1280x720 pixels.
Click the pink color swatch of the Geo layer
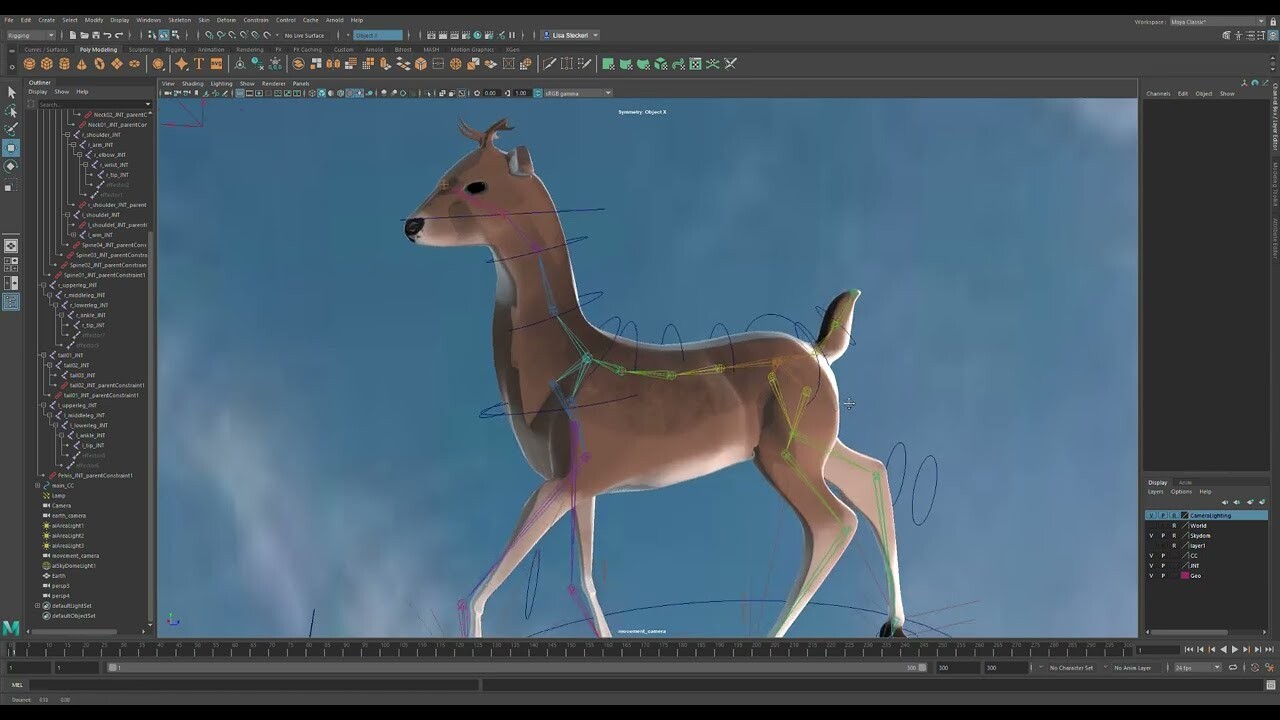pyautogui.click(x=1184, y=576)
